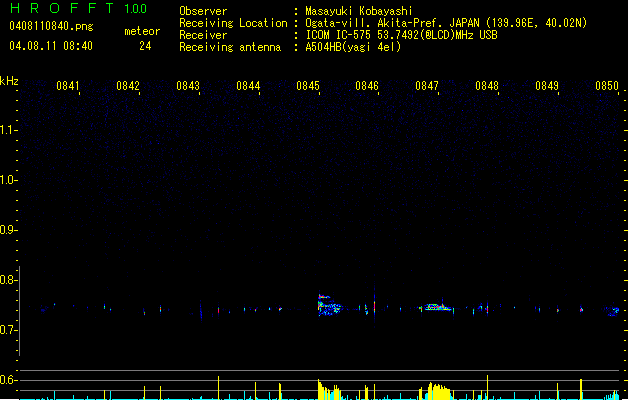Click the 1.0 kHz axis label
Viewport: 629px width, 400px height.
(8, 180)
